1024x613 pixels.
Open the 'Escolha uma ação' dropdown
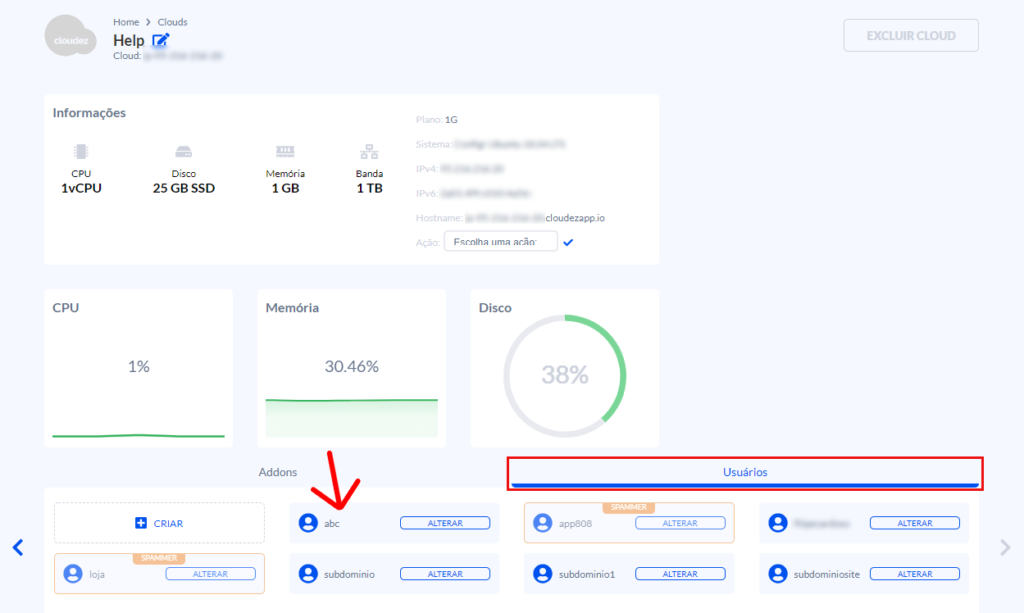click(x=500, y=242)
